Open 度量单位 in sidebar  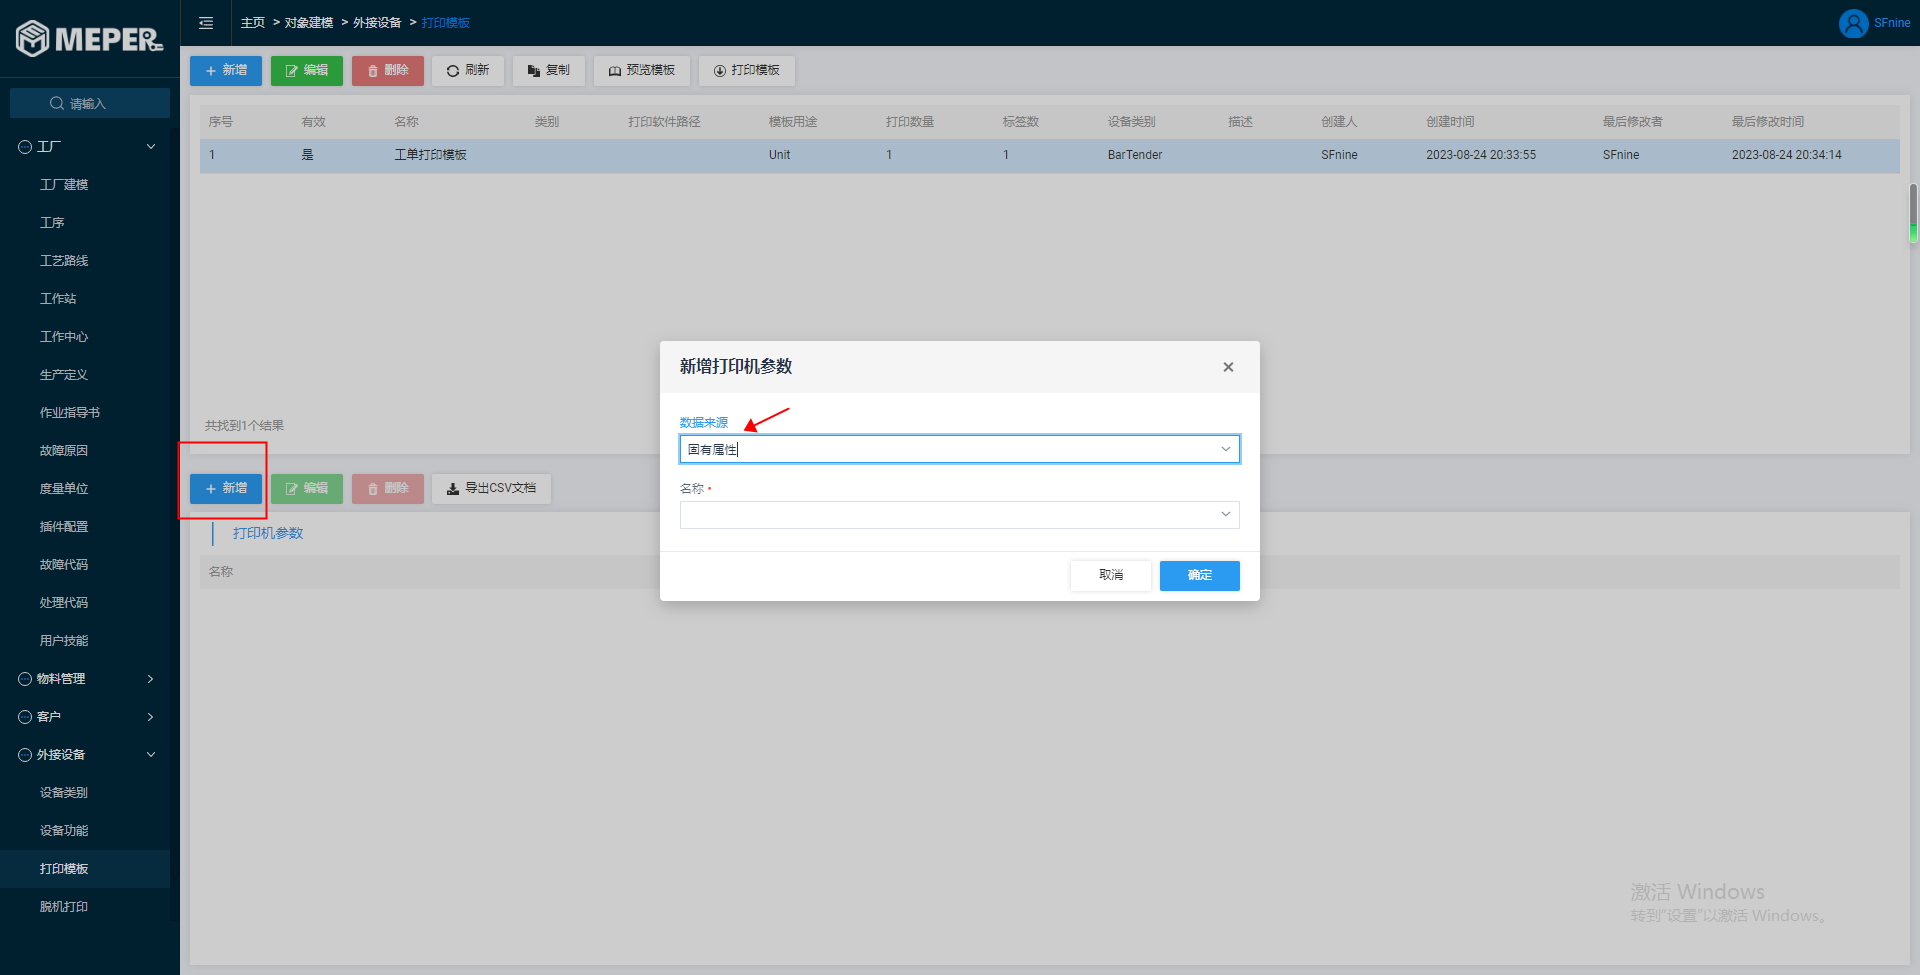click(x=64, y=488)
